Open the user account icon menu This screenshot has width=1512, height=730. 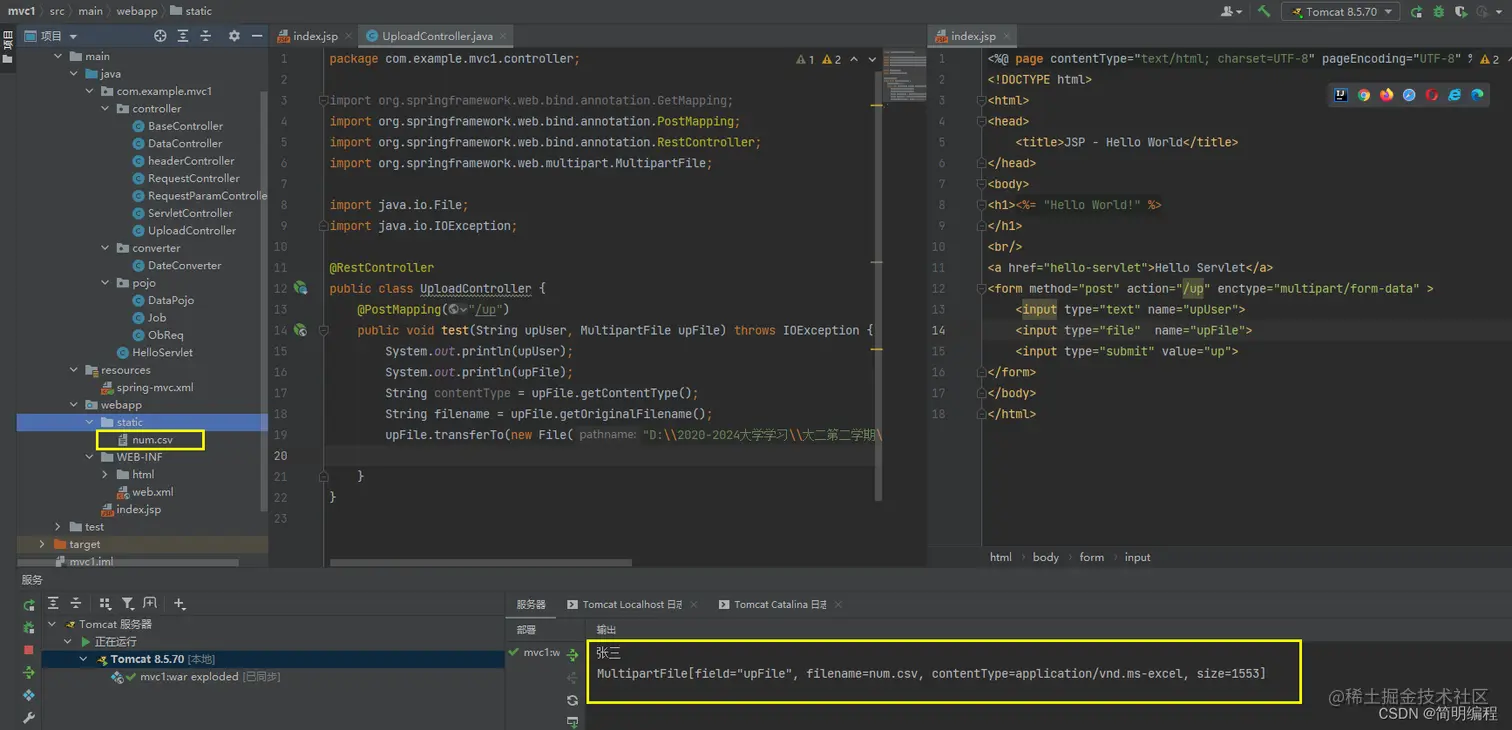coord(1231,11)
